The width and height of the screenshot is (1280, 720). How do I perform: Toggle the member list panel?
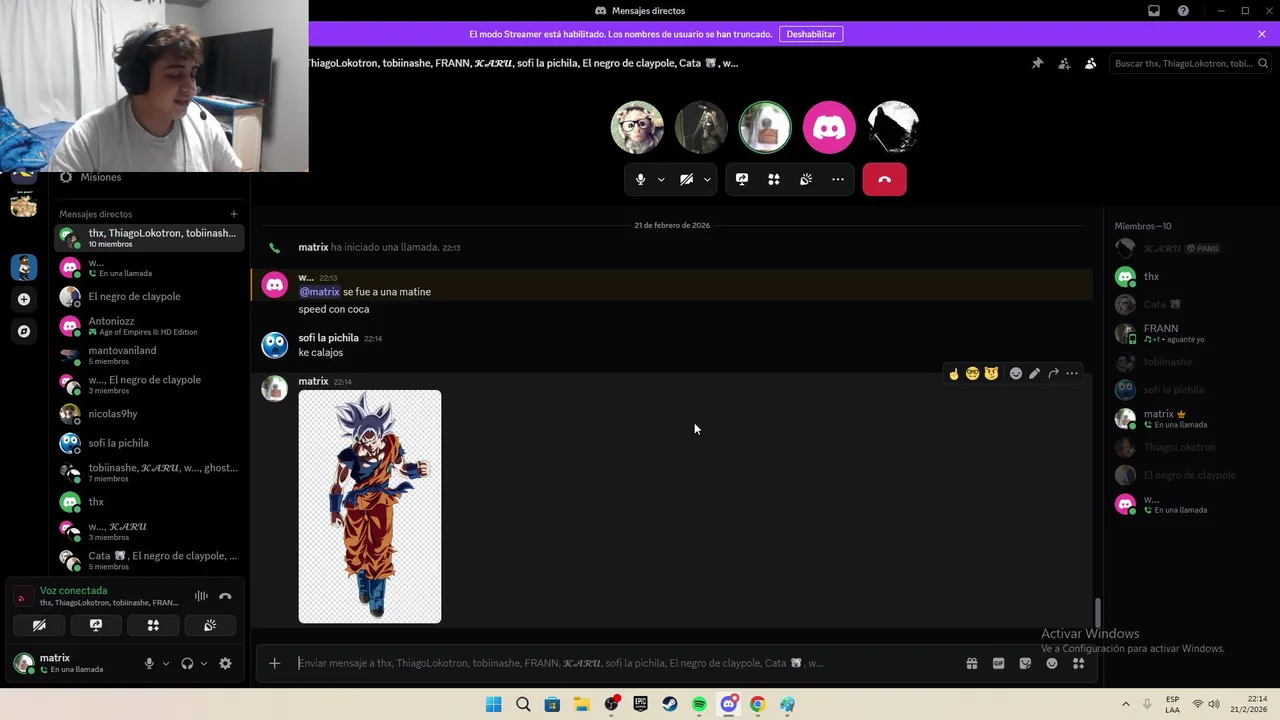point(1091,63)
